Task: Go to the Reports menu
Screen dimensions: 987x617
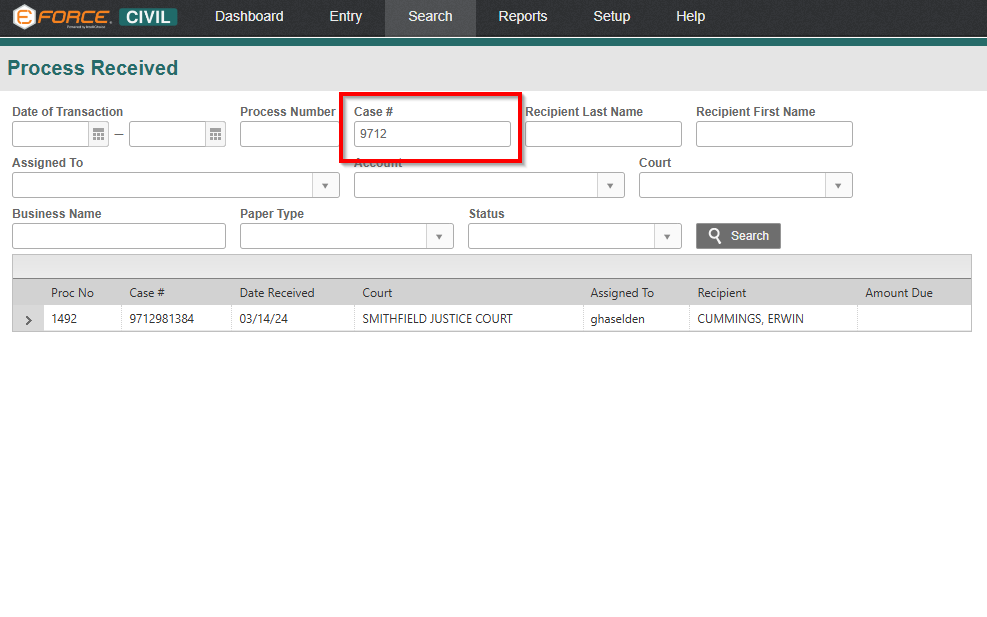Action: tap(523, 17)
